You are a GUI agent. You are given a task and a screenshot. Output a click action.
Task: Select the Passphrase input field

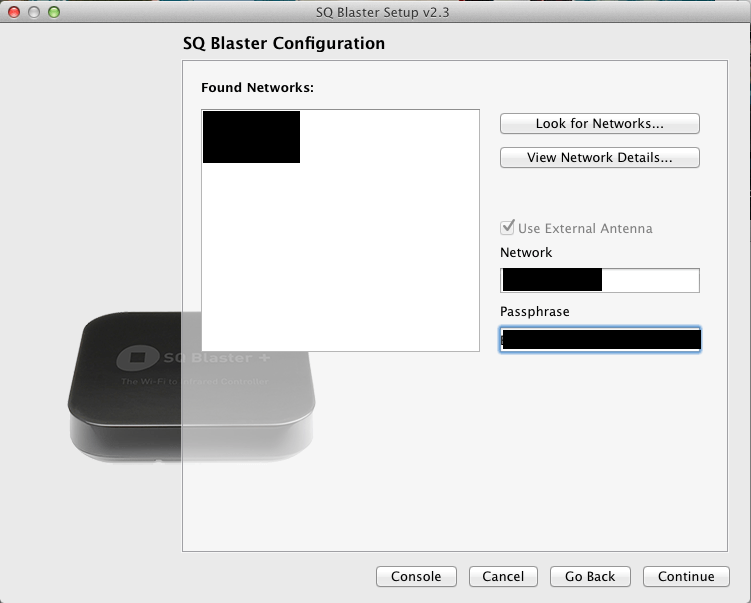point(600,340)
